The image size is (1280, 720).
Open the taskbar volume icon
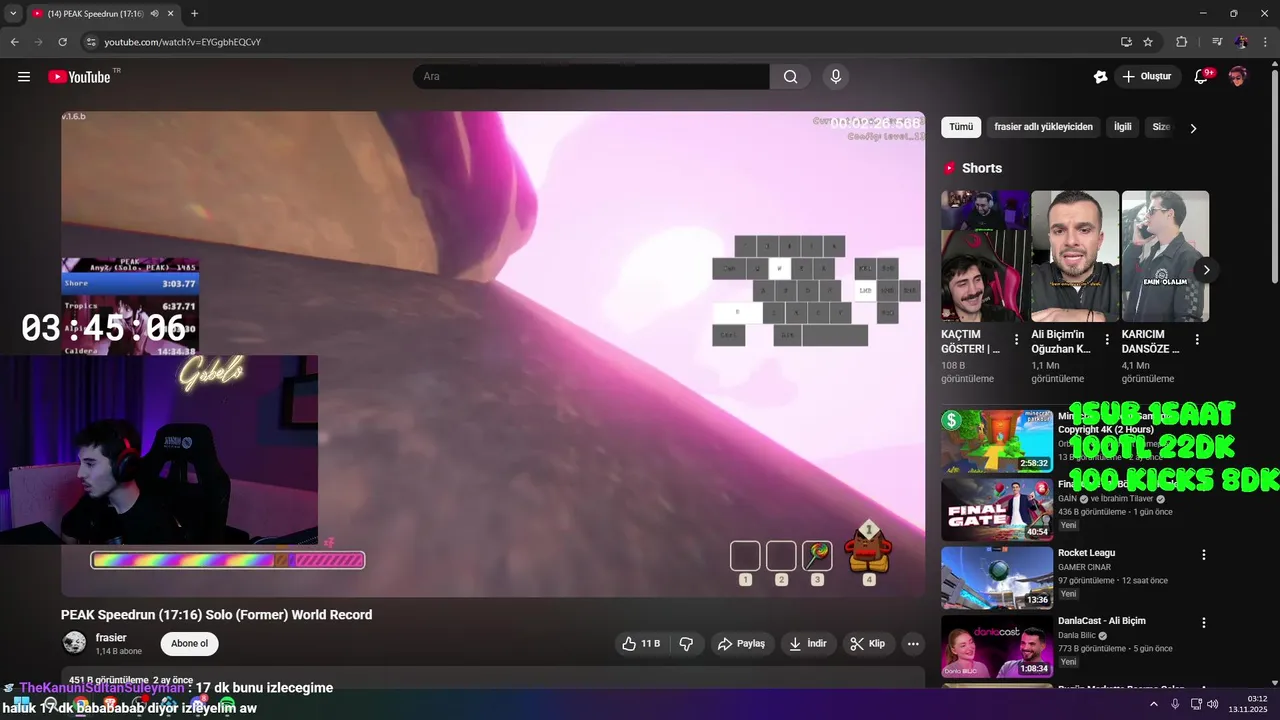pos(1213,704)
